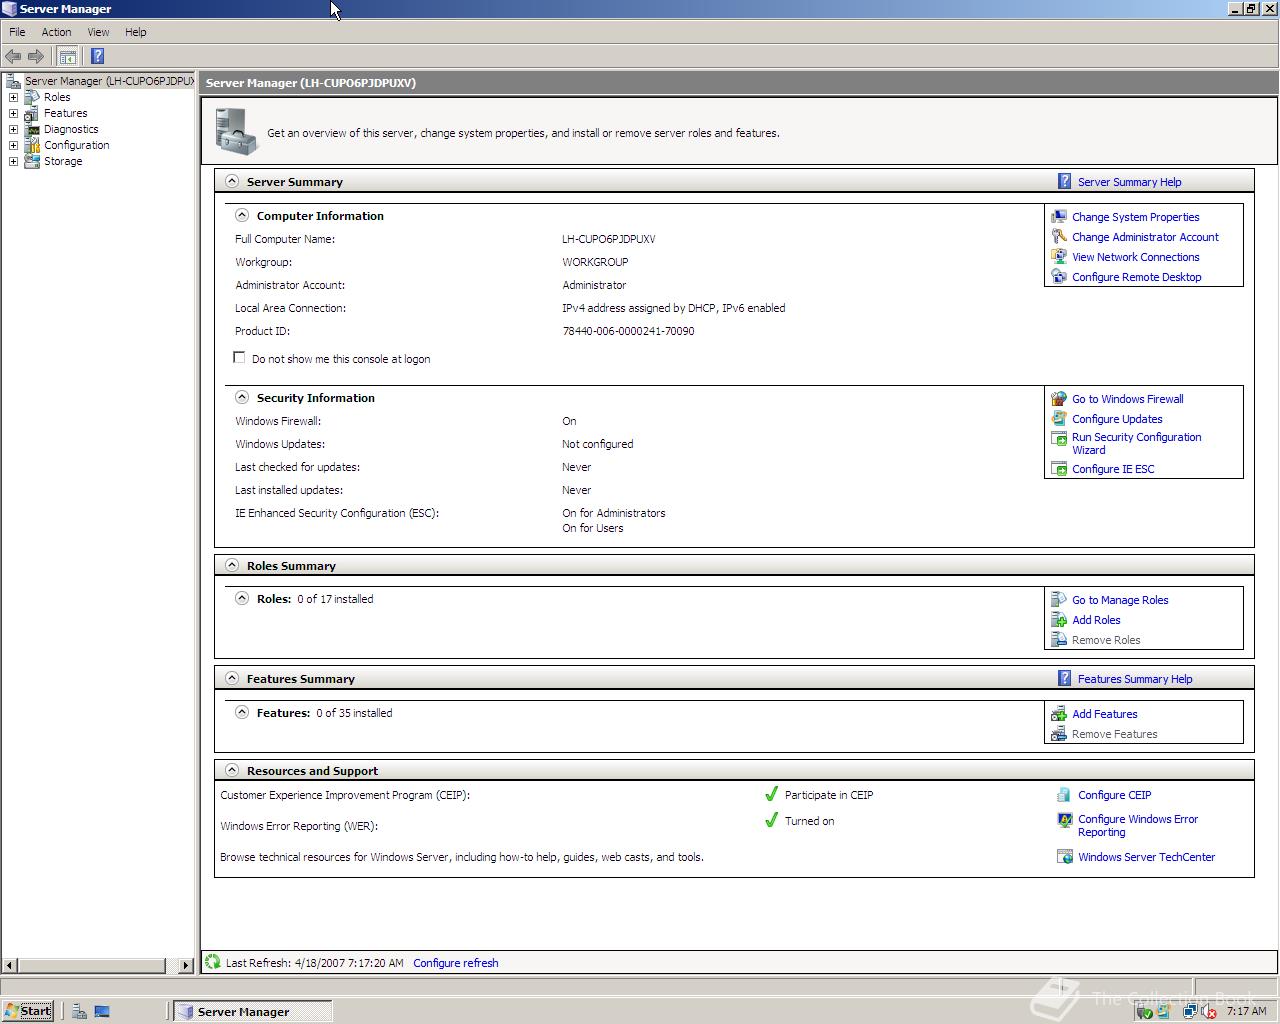Click the View Network Connections icon

1059,256
